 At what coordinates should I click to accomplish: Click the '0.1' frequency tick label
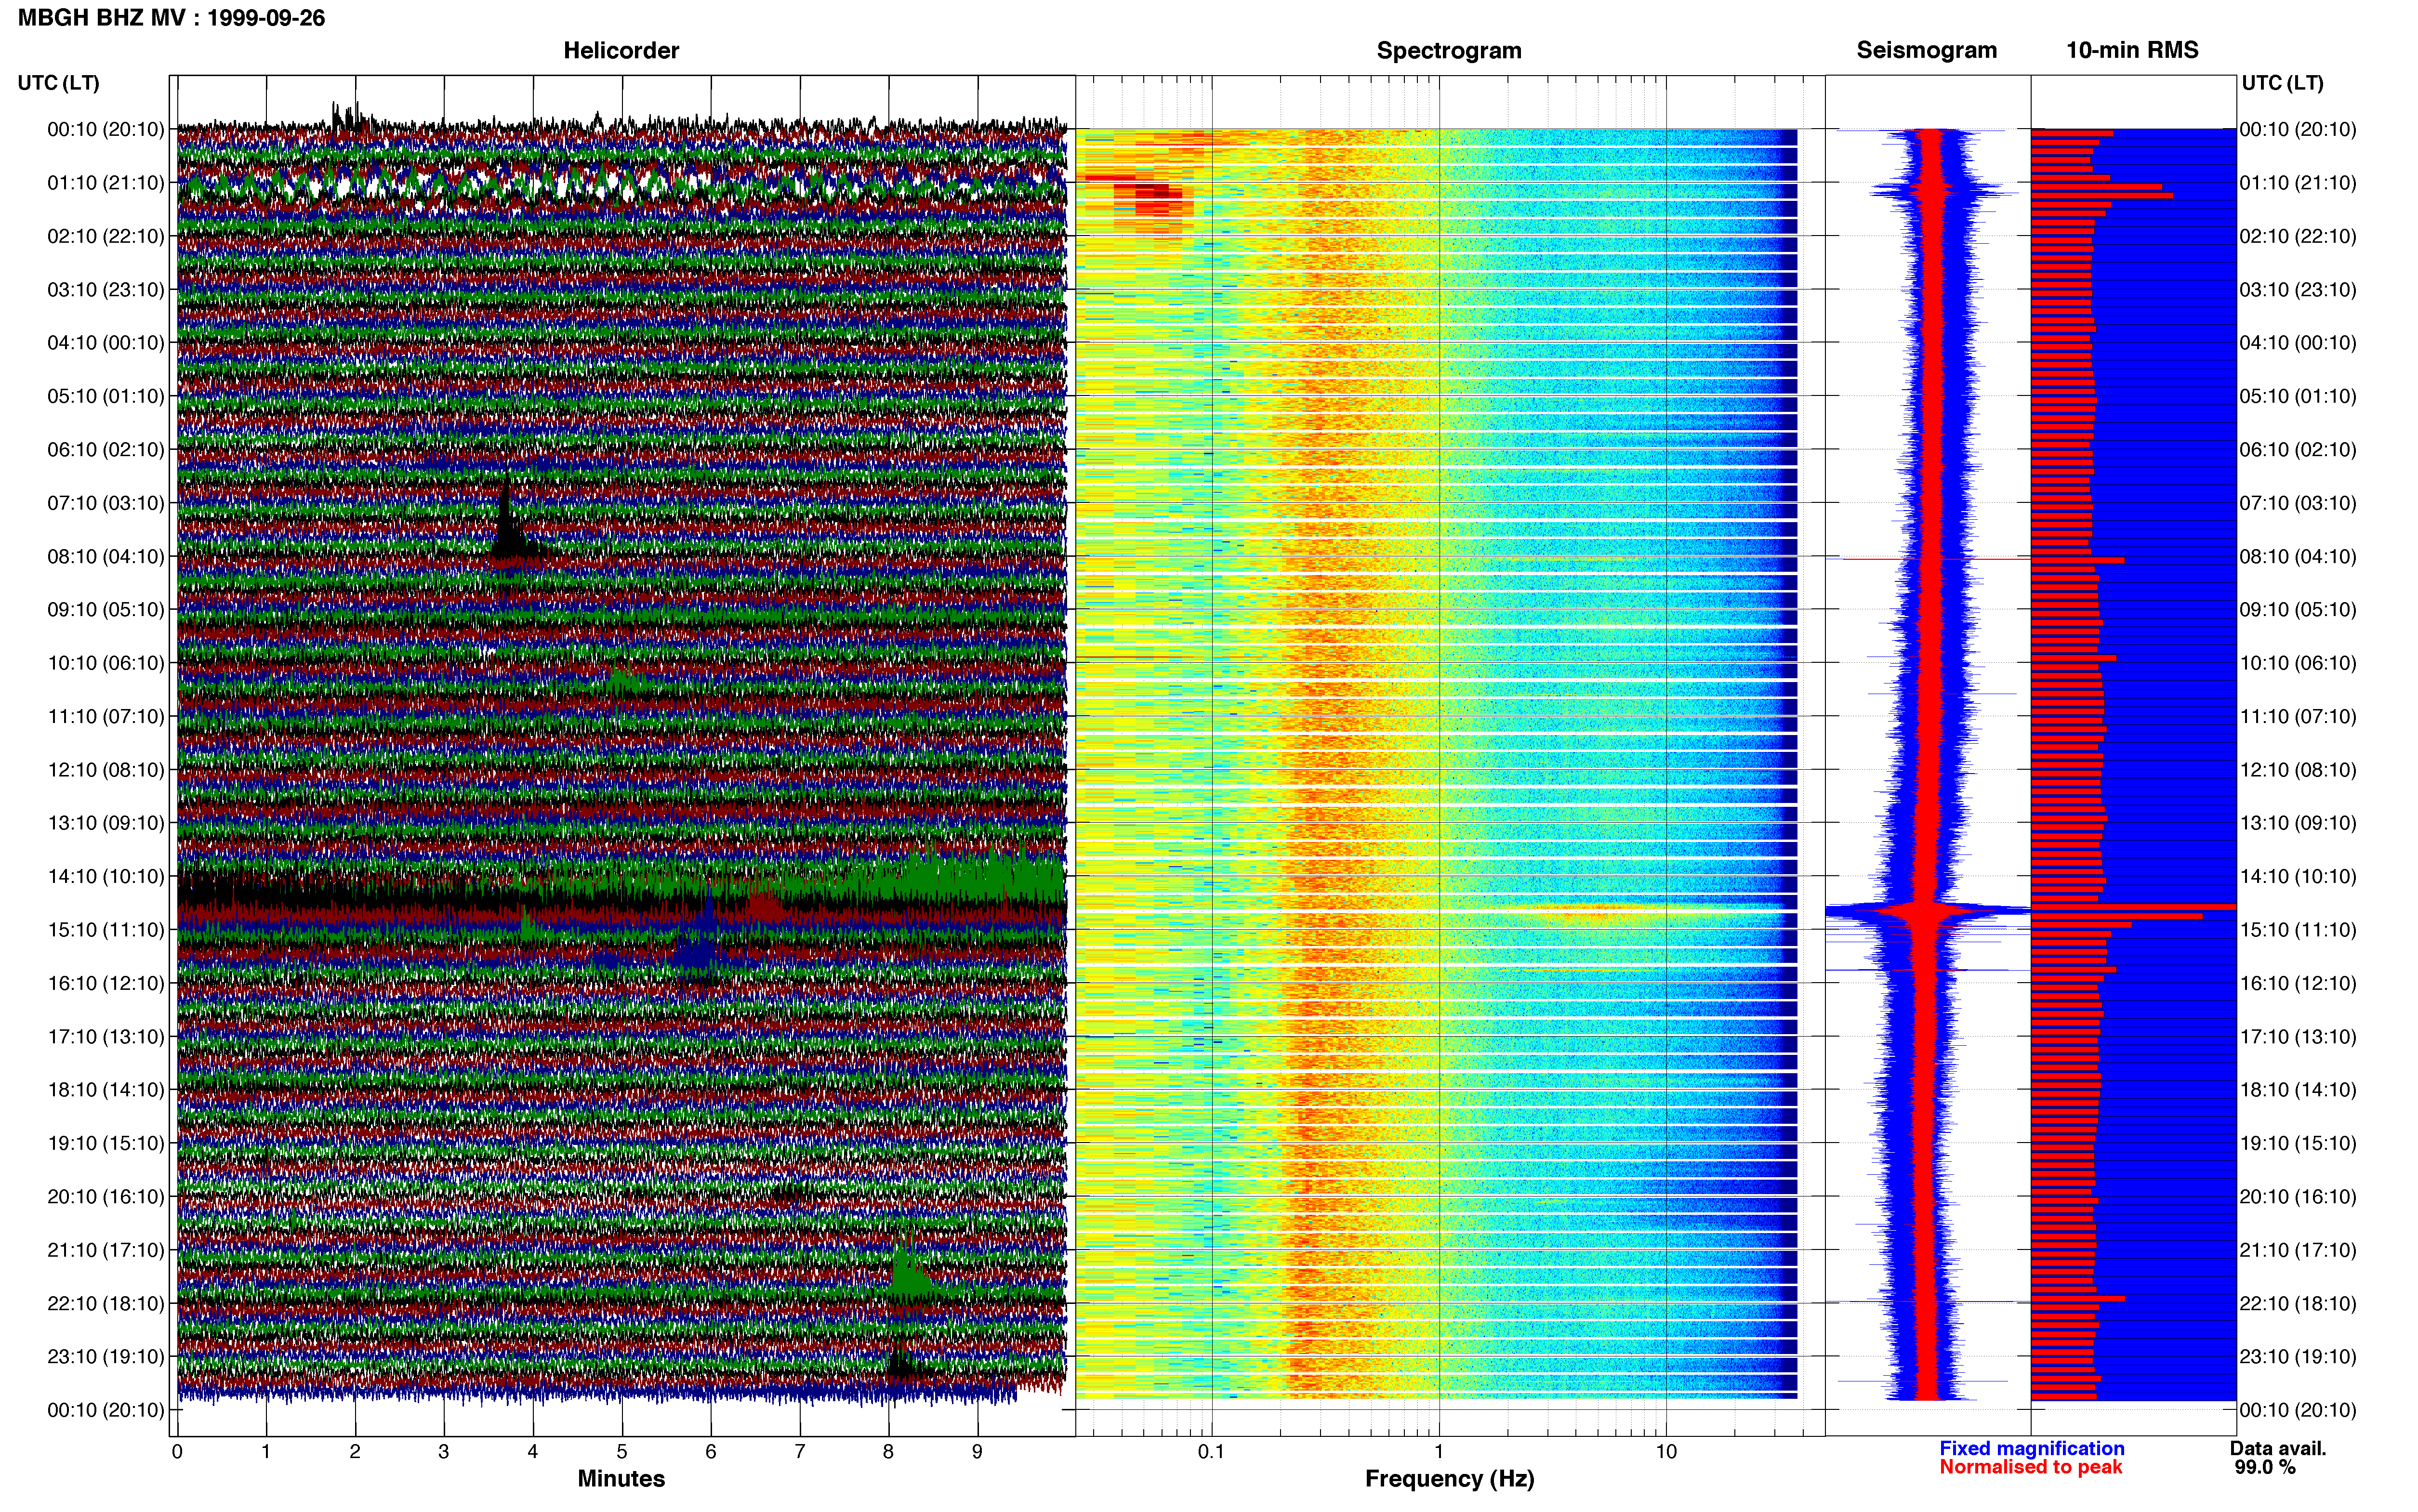1211,1451
